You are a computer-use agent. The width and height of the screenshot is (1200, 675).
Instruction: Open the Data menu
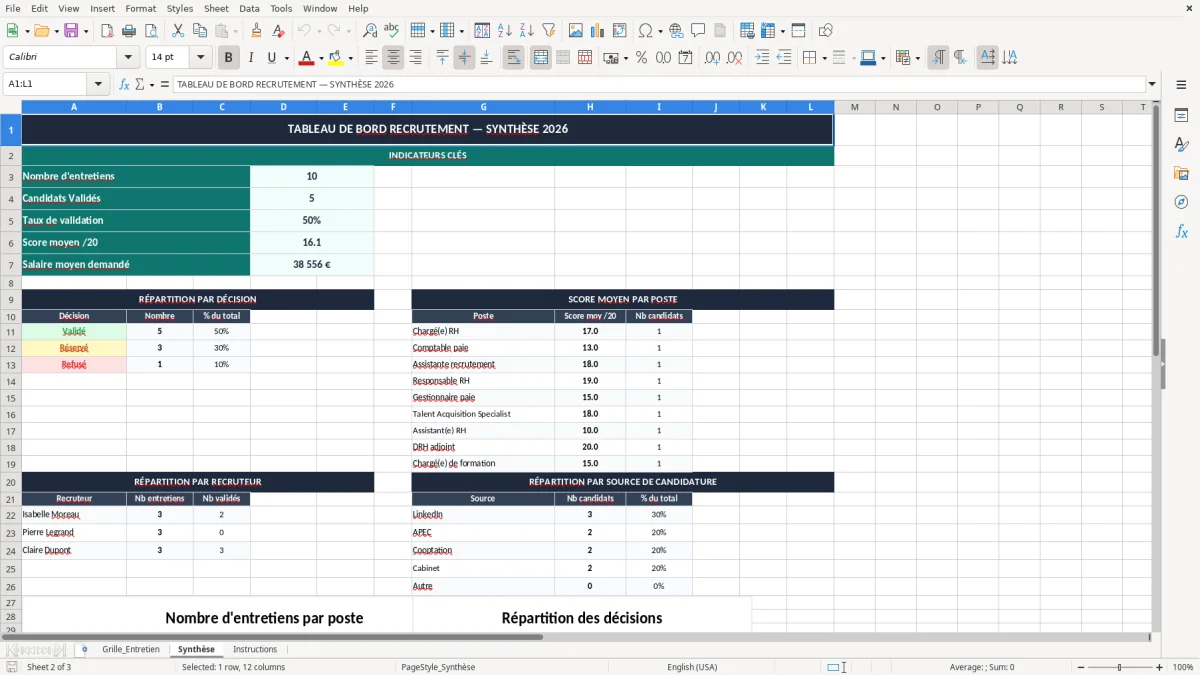[249, 8]
